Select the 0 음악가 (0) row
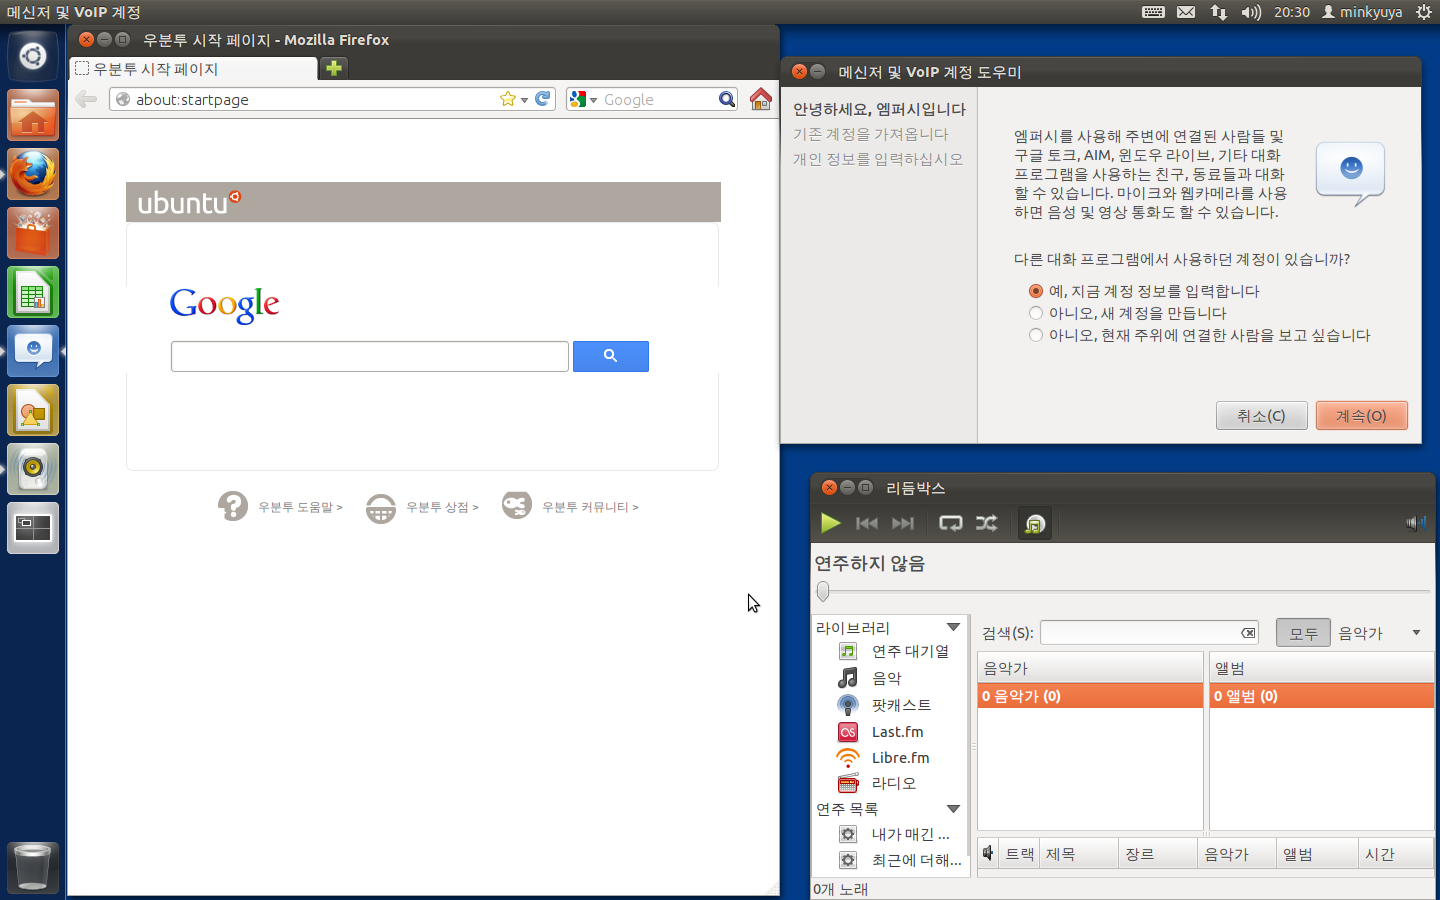 tap(1090, 696)
